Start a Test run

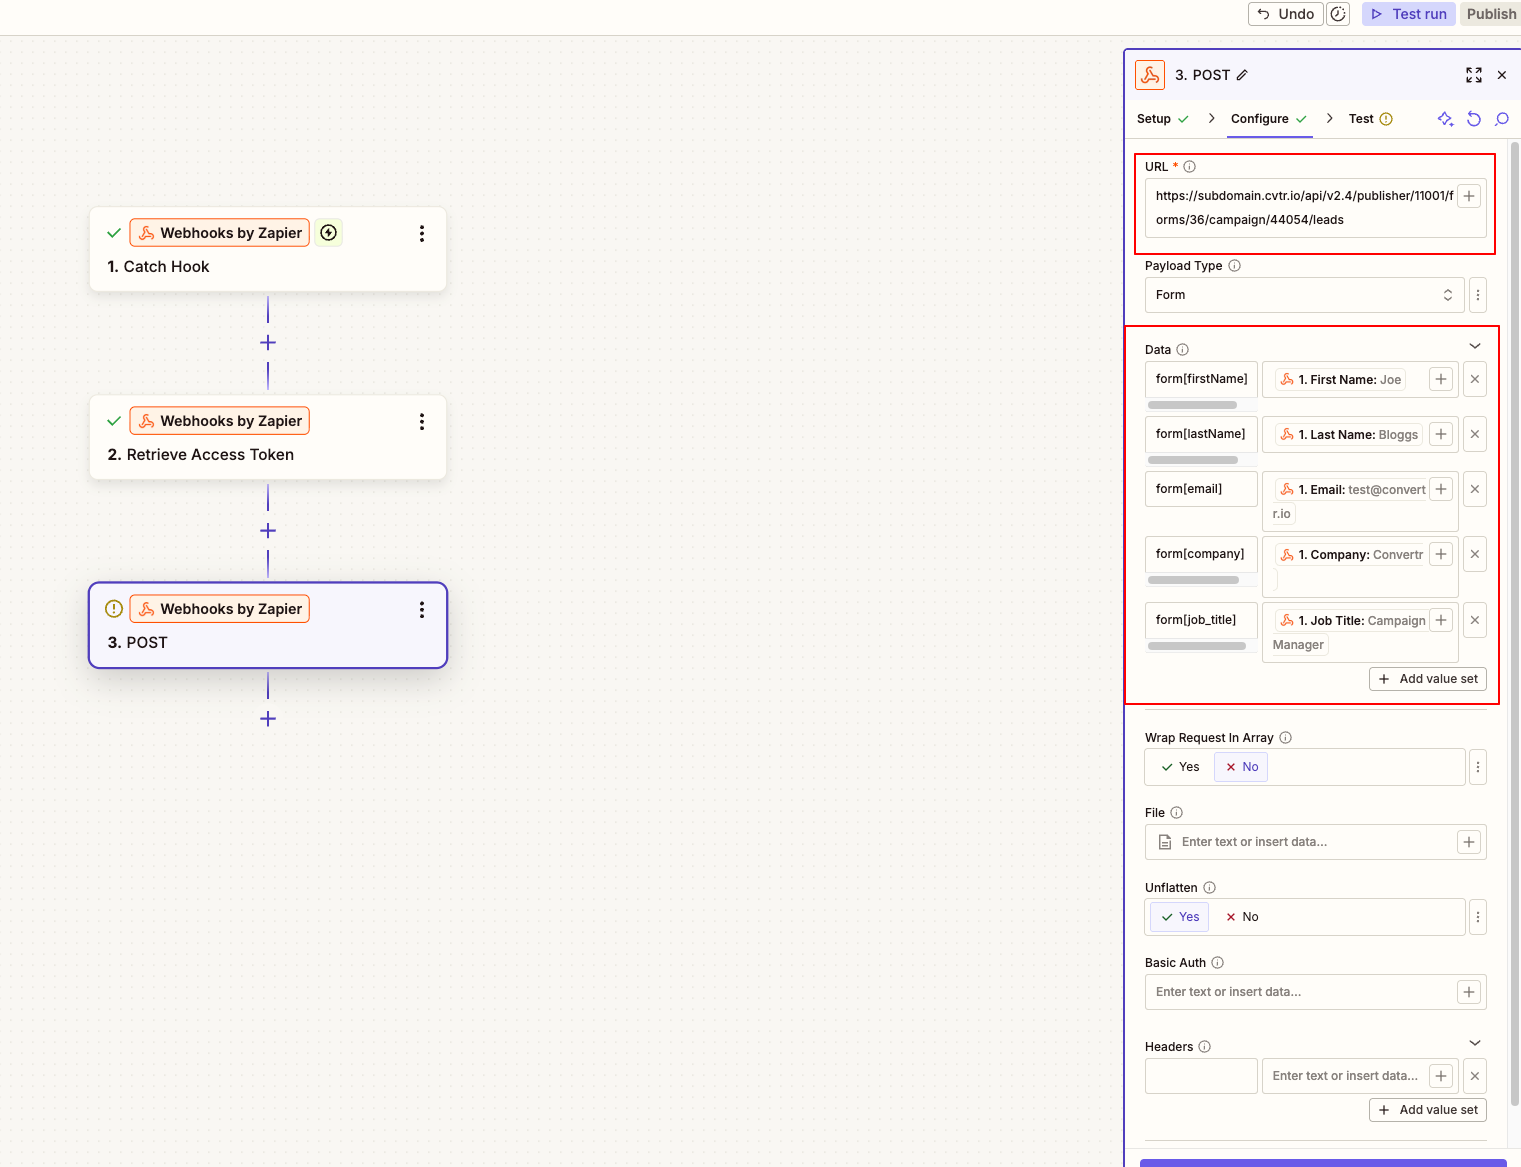point(1409,14)
